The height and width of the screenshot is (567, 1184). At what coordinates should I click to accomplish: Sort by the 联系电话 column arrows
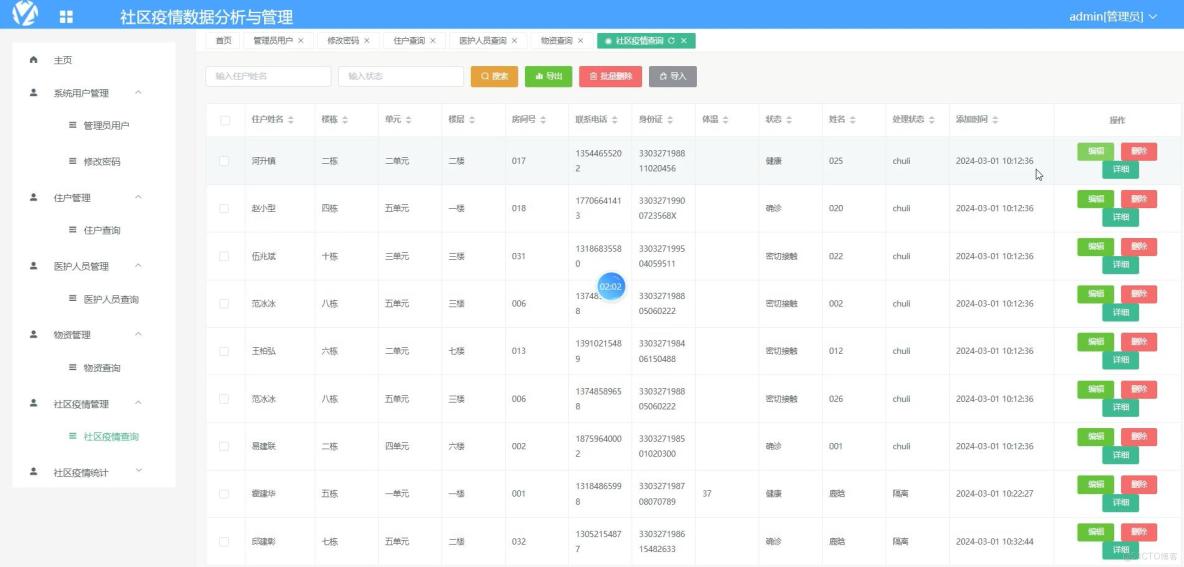[617, 120]
